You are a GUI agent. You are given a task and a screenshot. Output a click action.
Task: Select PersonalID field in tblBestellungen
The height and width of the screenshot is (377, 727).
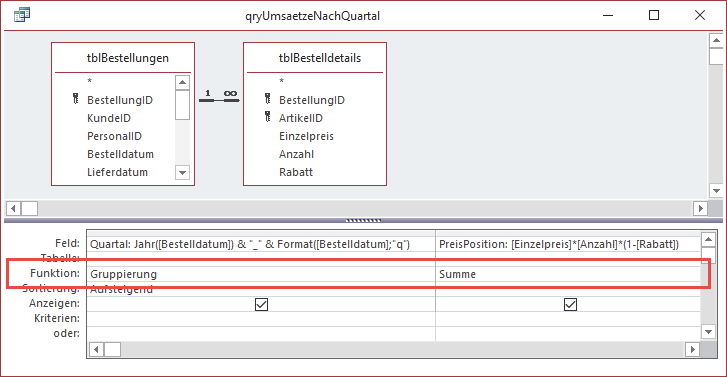115,136
